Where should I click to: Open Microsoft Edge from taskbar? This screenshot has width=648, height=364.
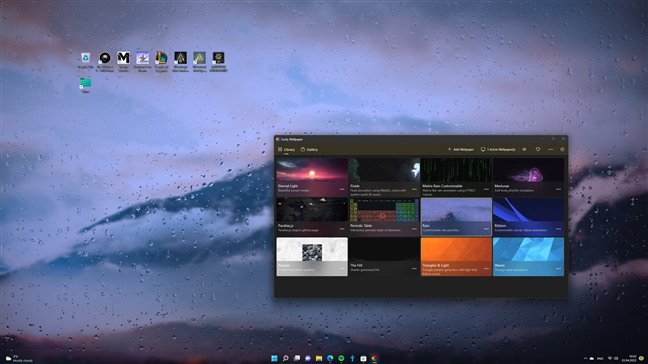330,358
